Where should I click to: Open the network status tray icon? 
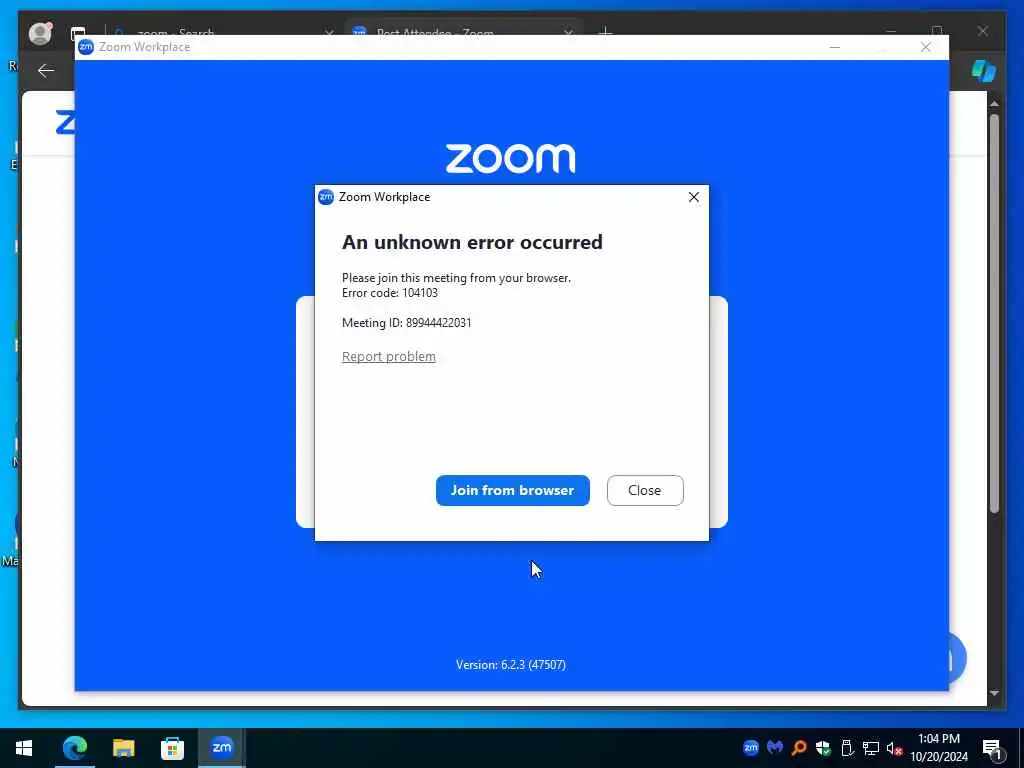click(x=871, y=747)
